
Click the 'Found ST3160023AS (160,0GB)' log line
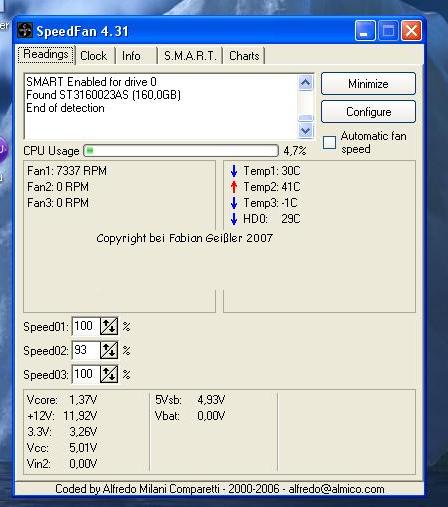[x=103, y=95]
